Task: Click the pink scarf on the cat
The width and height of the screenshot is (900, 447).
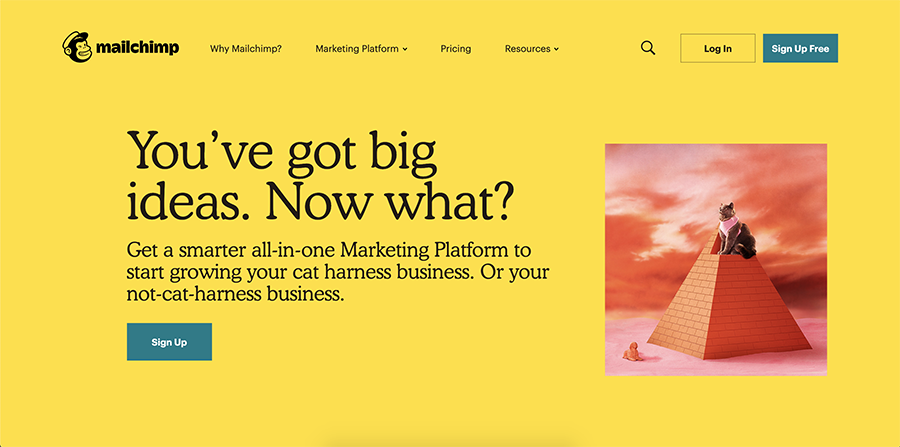Action: [x=728, y=226]
